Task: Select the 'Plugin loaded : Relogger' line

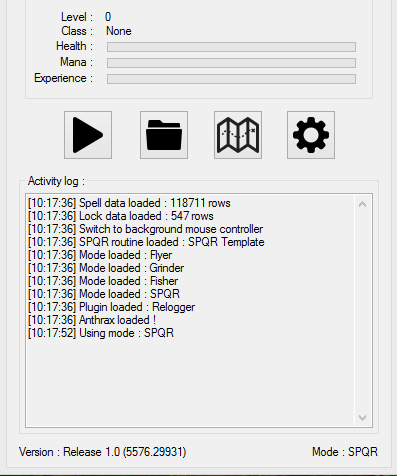Action: click(x=112, y=307)
